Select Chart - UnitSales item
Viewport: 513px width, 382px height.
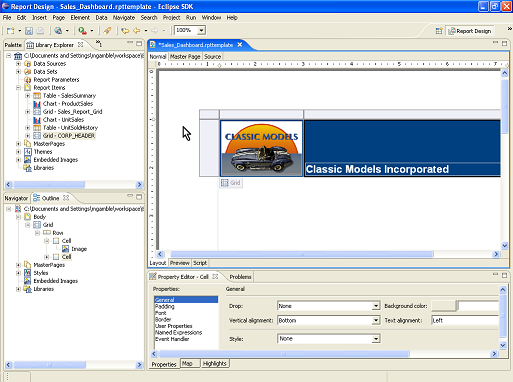tap(63, 120)
